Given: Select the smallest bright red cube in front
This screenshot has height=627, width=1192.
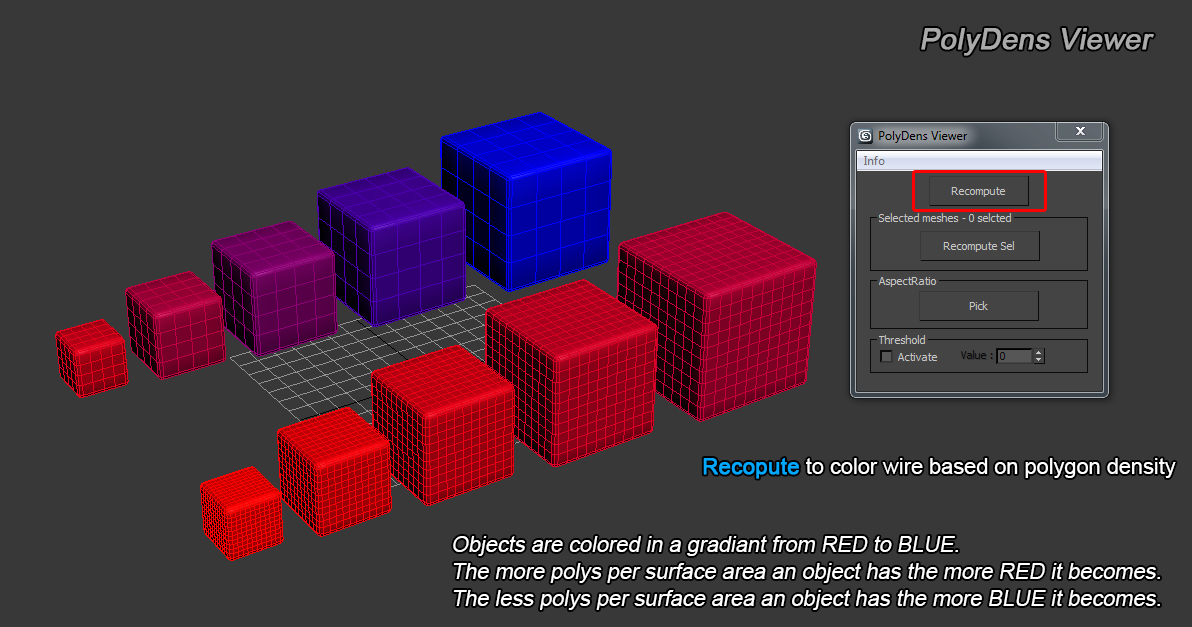Looking at the screenshot, I should pyautogui.click(x=241, y=512).
